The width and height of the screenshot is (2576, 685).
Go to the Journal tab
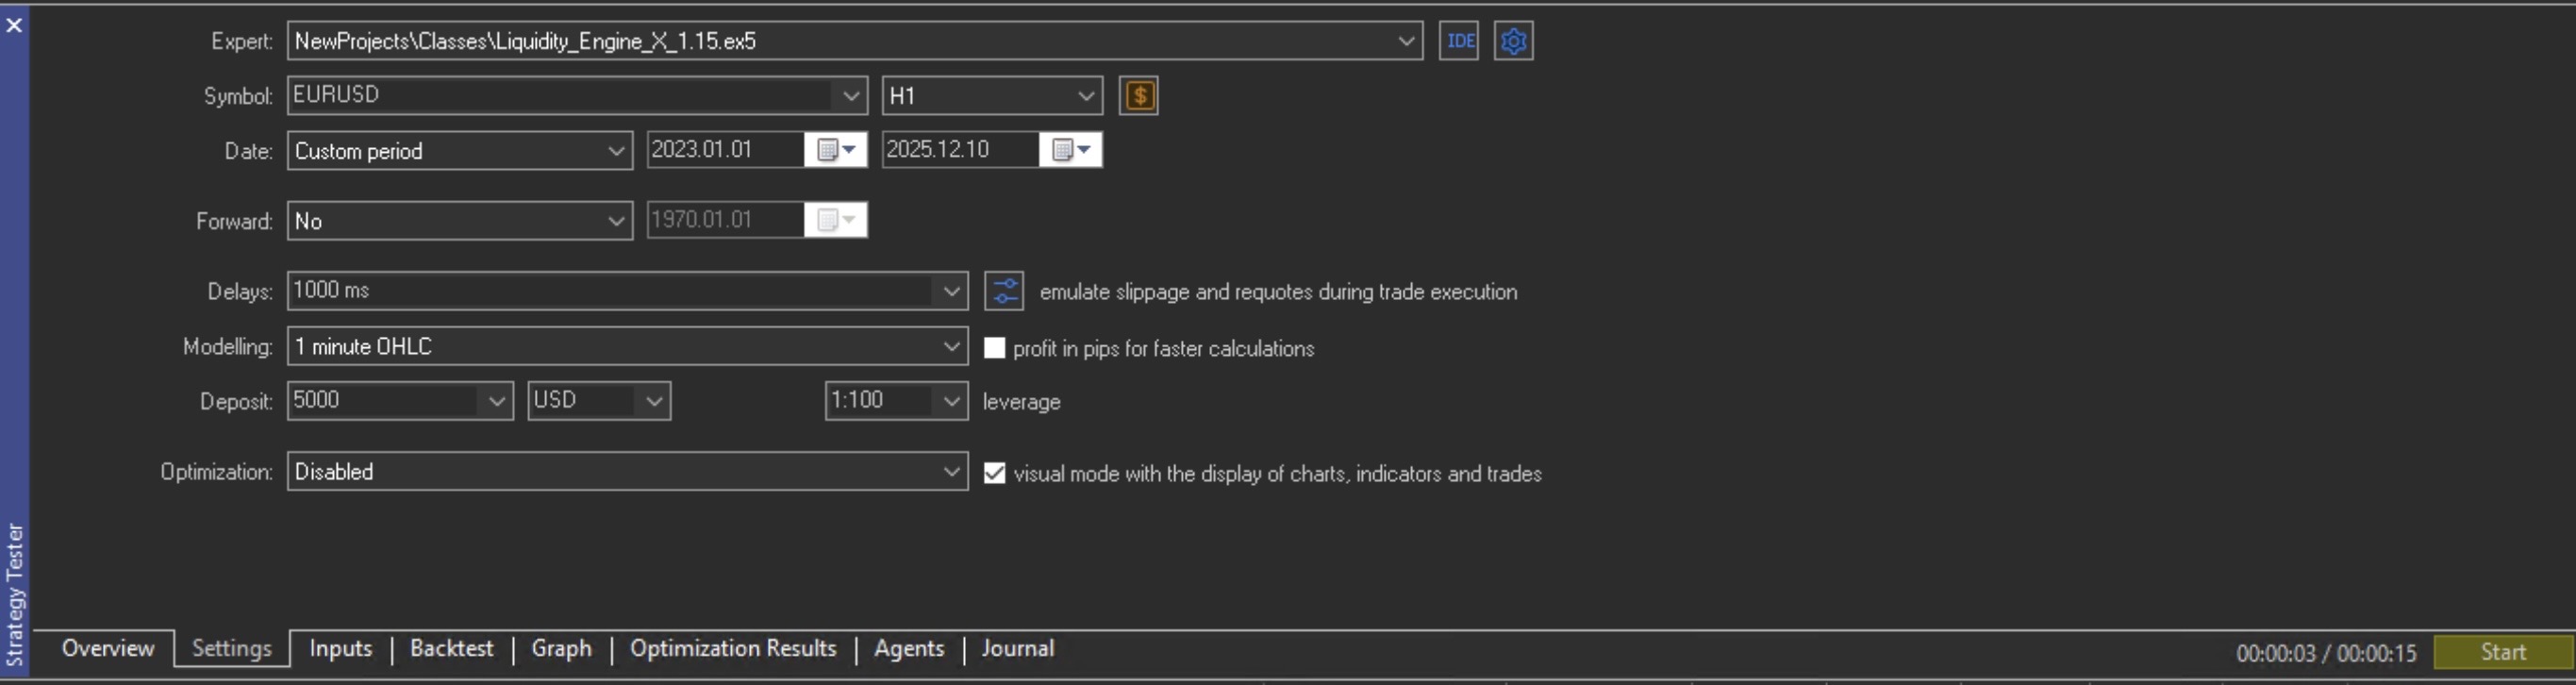click(1017, 649)
